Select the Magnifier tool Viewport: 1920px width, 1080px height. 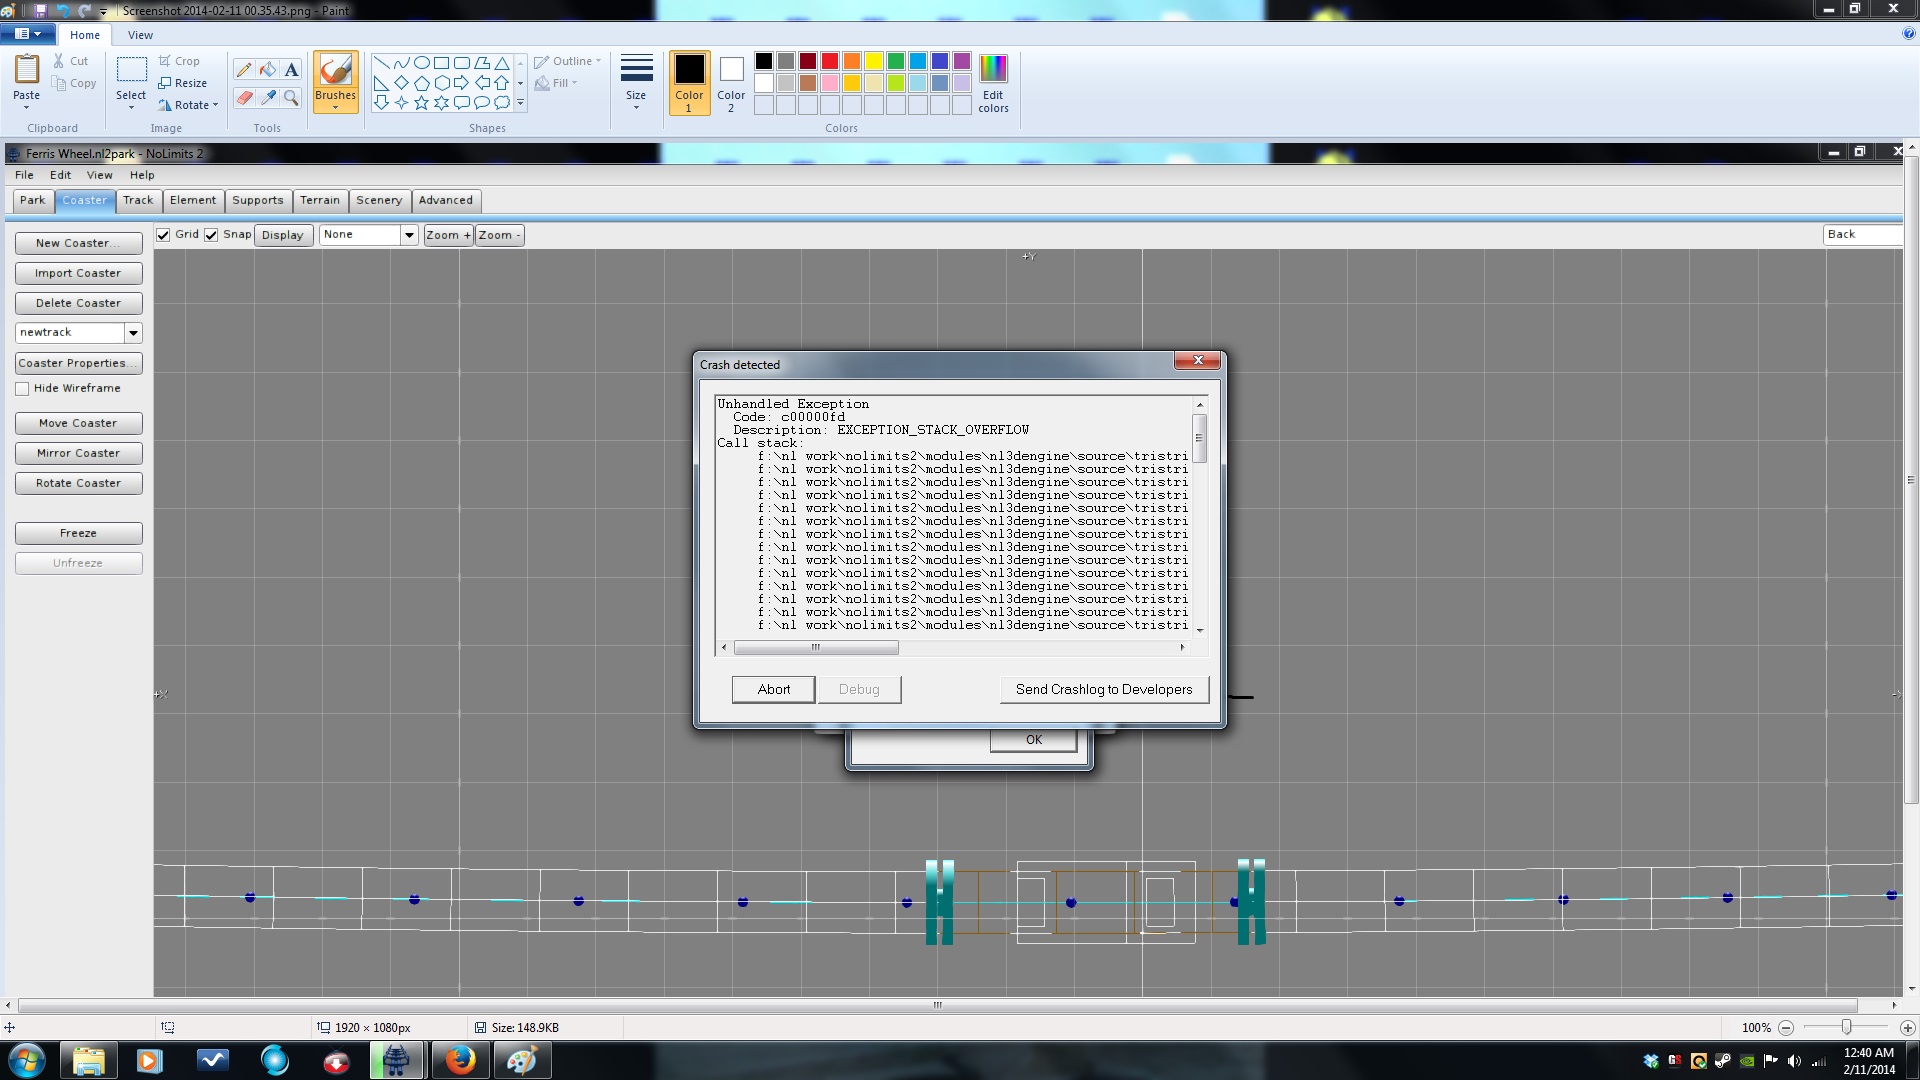[291, 97]
